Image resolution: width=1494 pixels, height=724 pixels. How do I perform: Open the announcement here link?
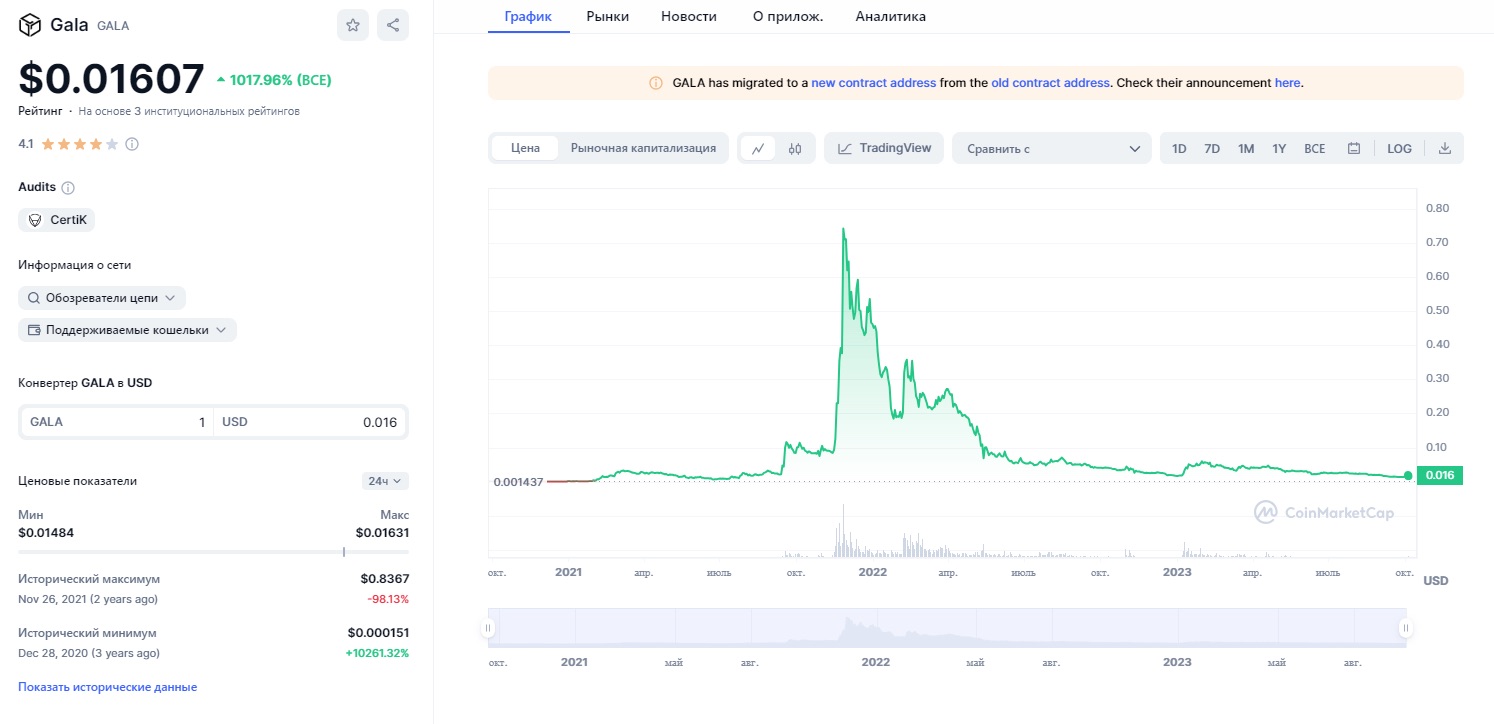point(1288,83)
